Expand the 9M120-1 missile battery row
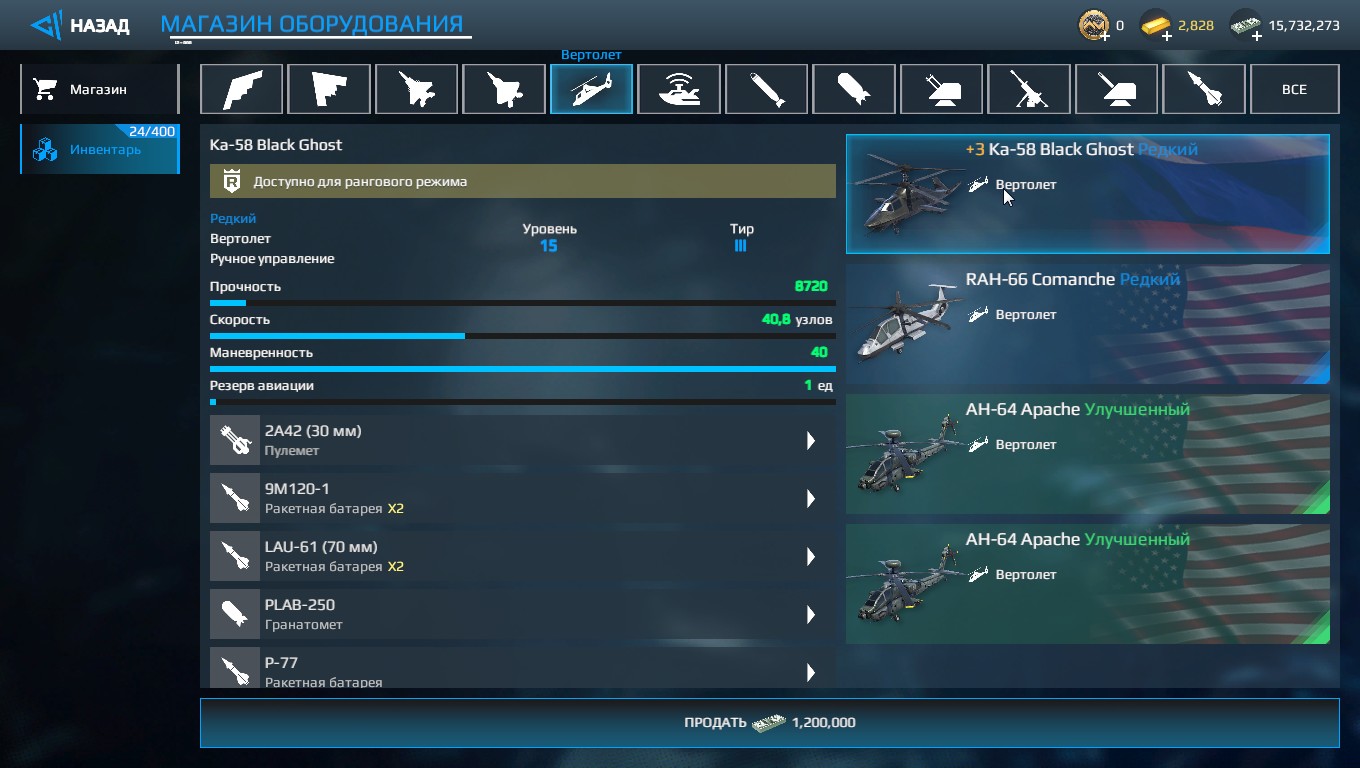 (523, 499)
